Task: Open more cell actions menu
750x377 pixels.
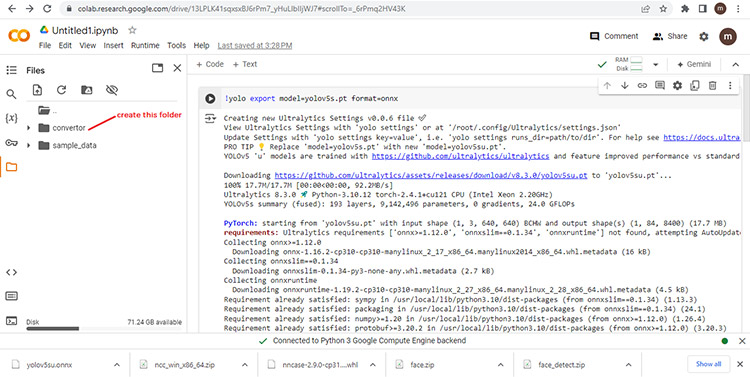Action: [x=730, y=86]
